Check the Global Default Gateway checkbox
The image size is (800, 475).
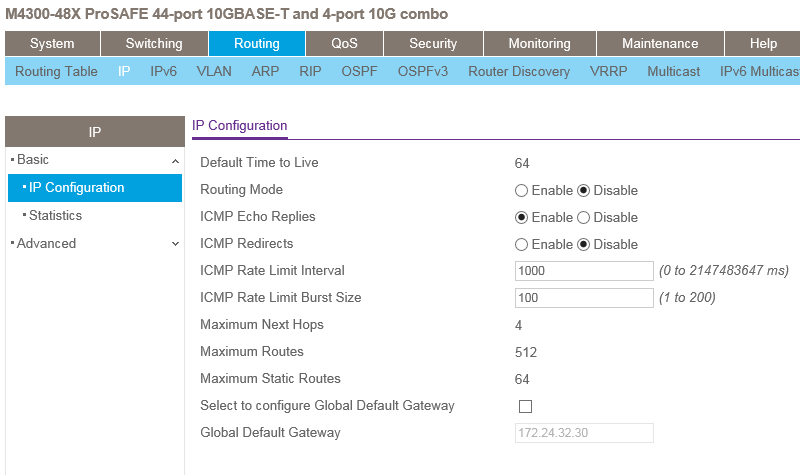point(525,407)
